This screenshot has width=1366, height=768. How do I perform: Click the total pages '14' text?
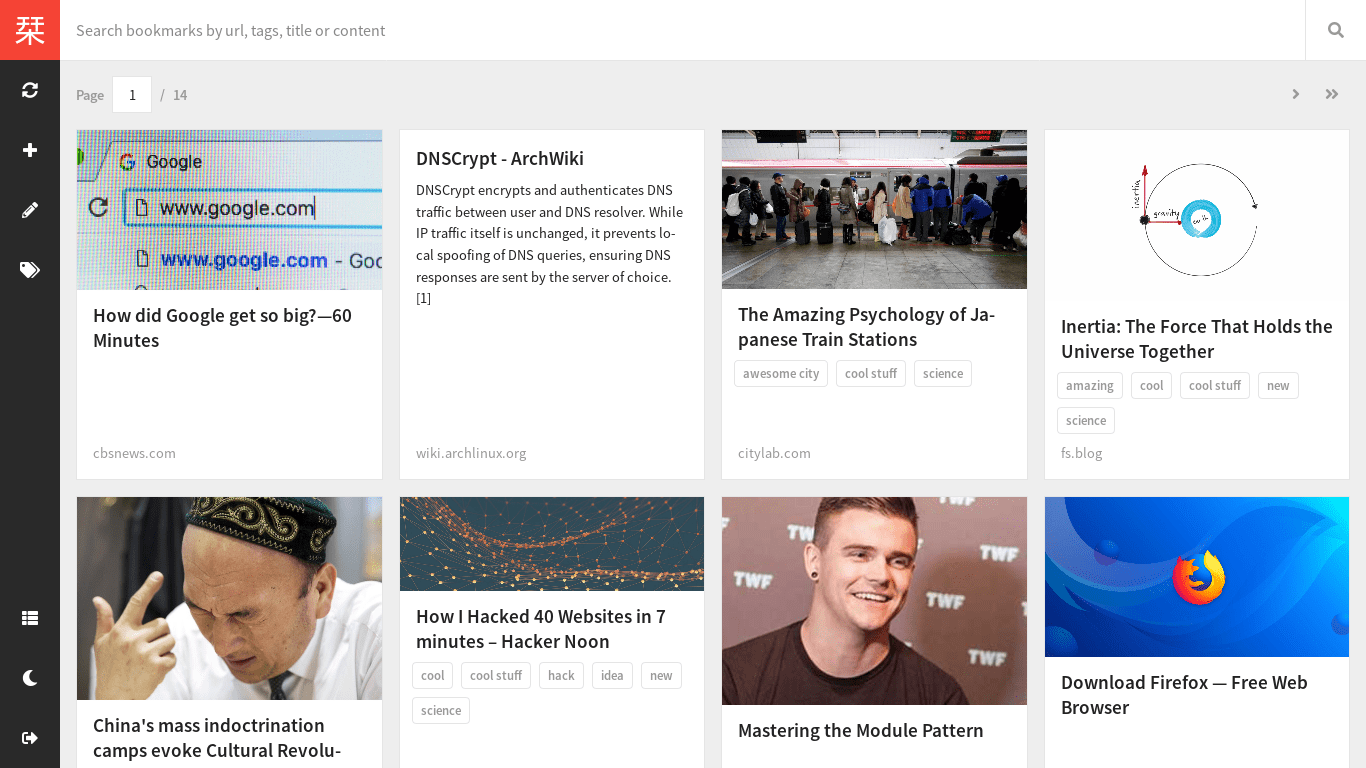click(180, 95)
